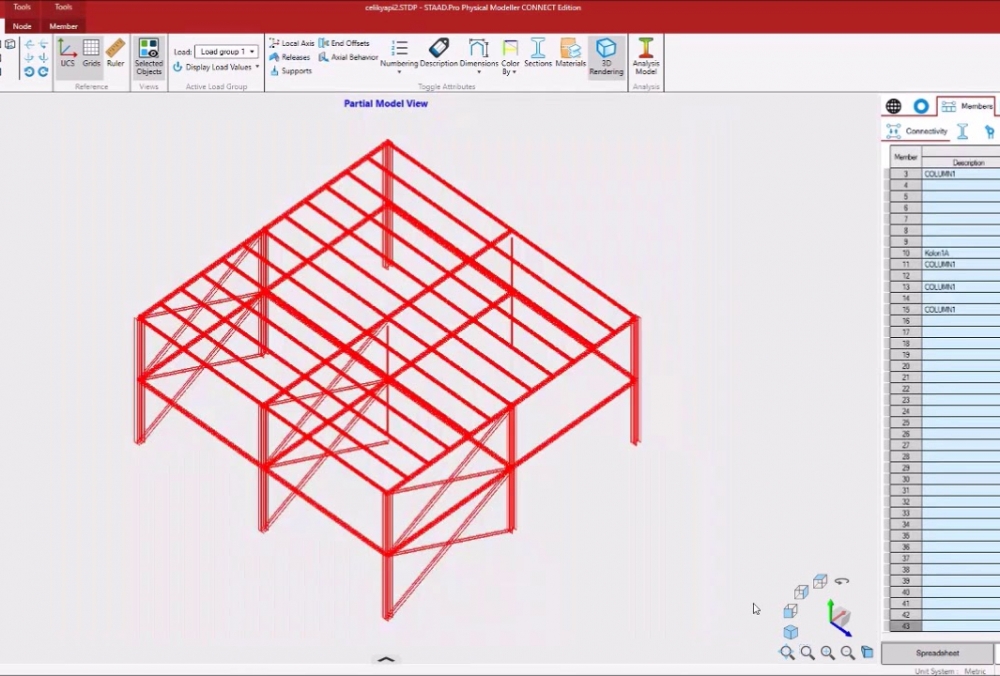The height and width of the screenshot is (676, 1000).
Task: Open the Member menu tab
Action: [x=63, y=25]
